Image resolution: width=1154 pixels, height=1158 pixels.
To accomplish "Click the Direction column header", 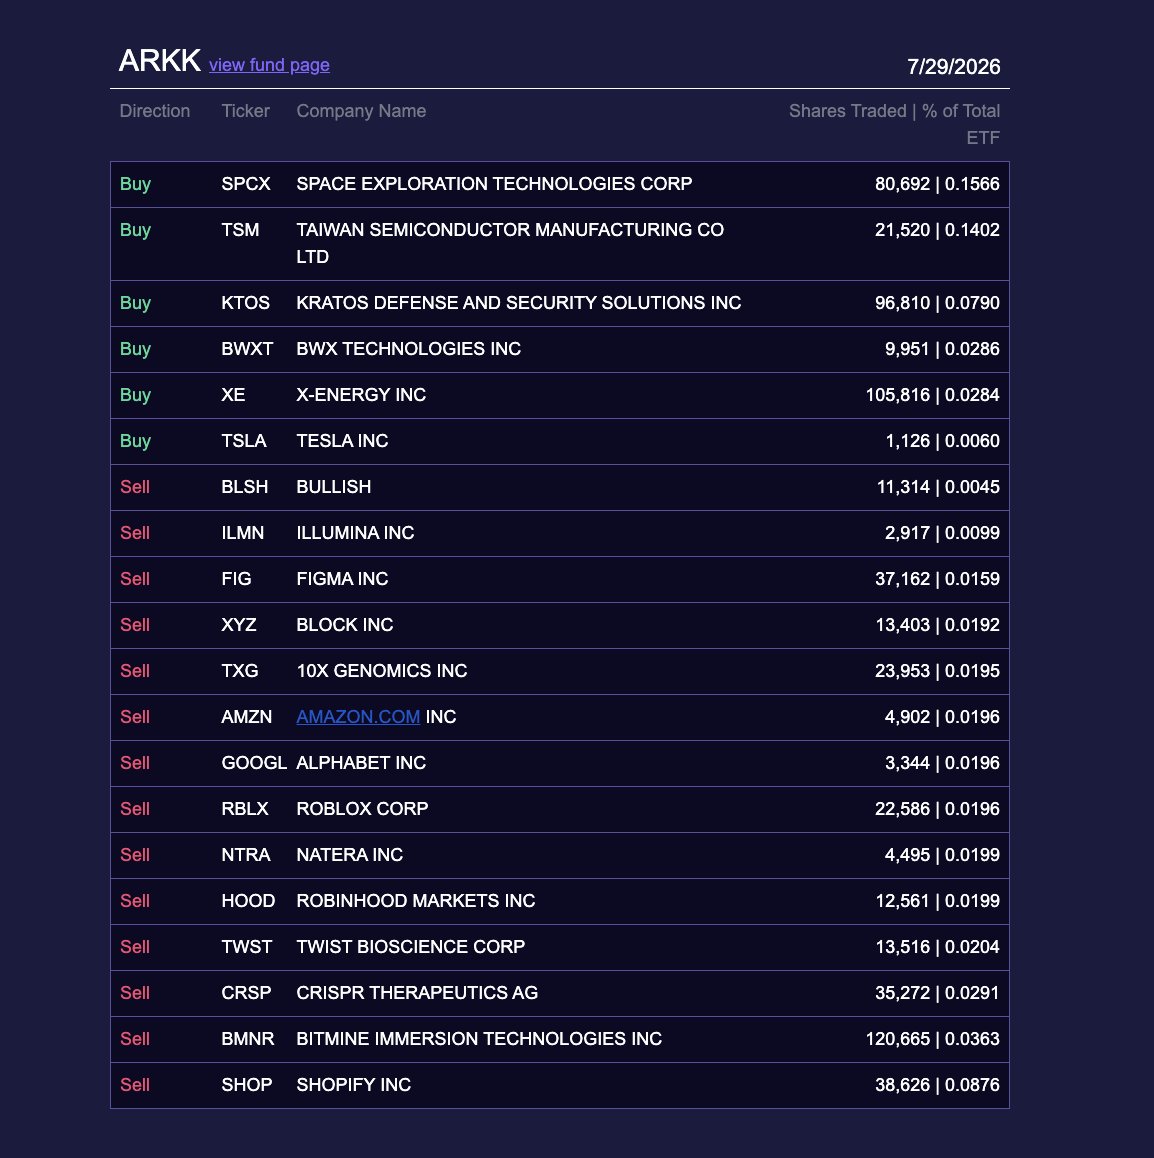I will (x=154, y=111).
